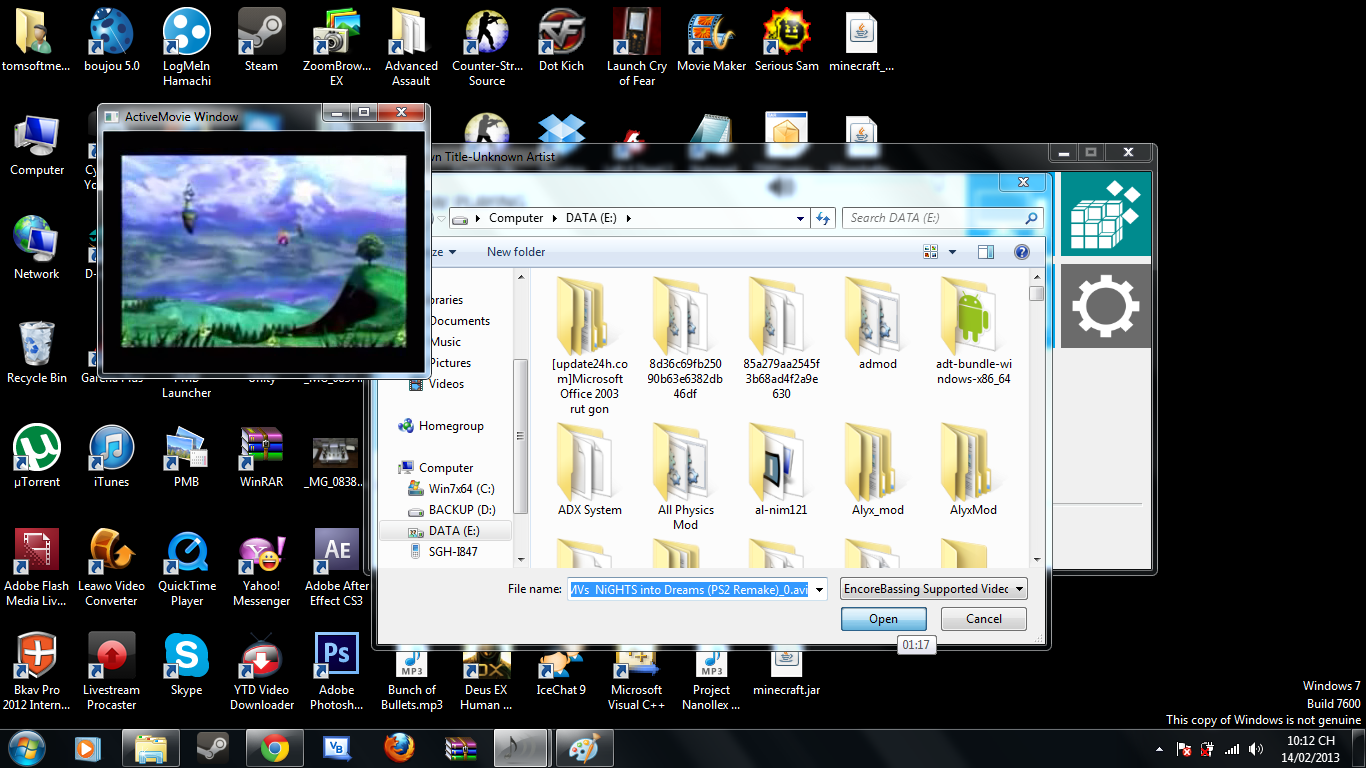1366x768 pixels.
Task: Open the Movie Maker desktop shortcut
Action: pos(711,41)
